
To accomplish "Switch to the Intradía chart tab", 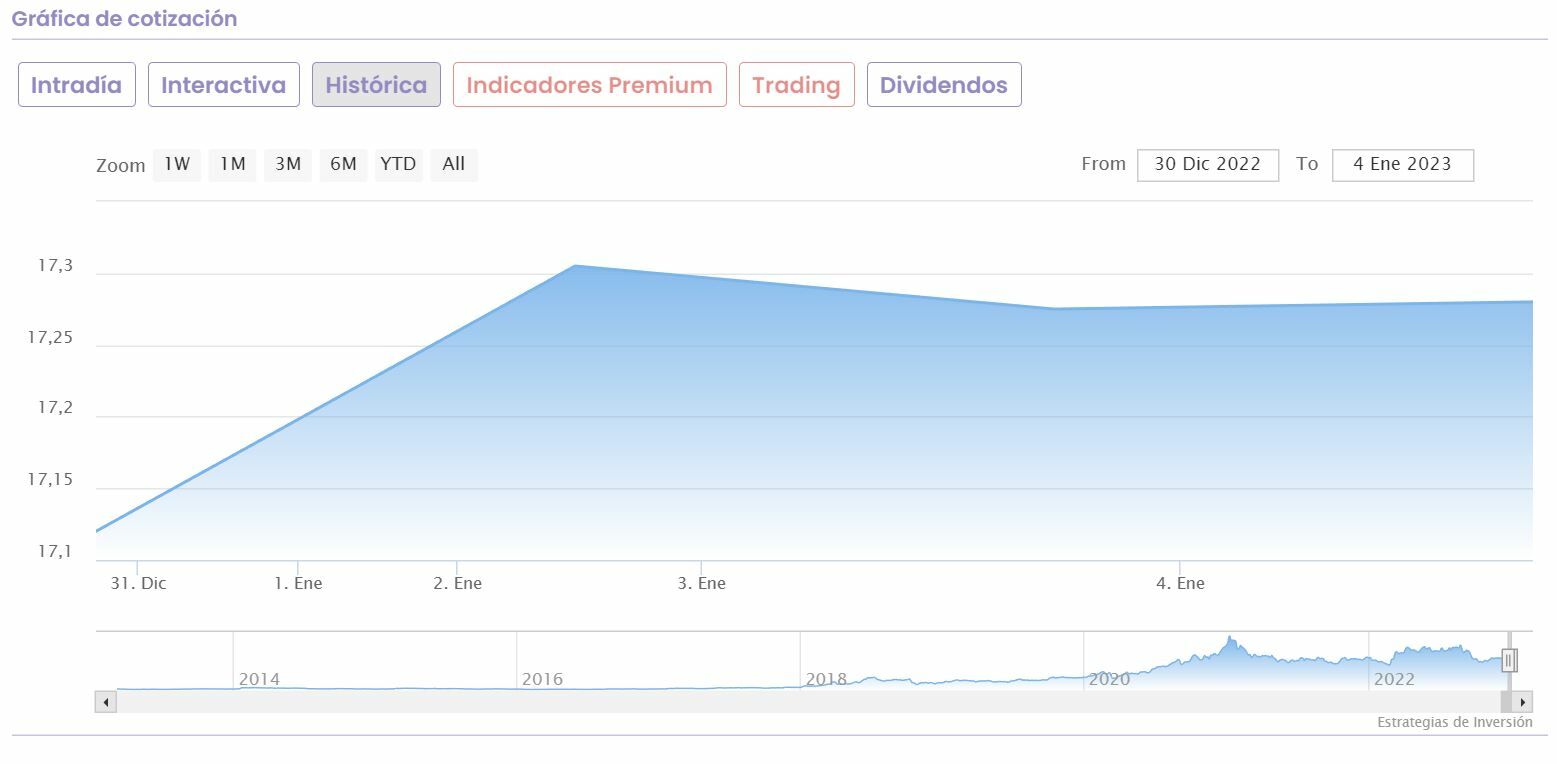I will [x=76, y=85].
